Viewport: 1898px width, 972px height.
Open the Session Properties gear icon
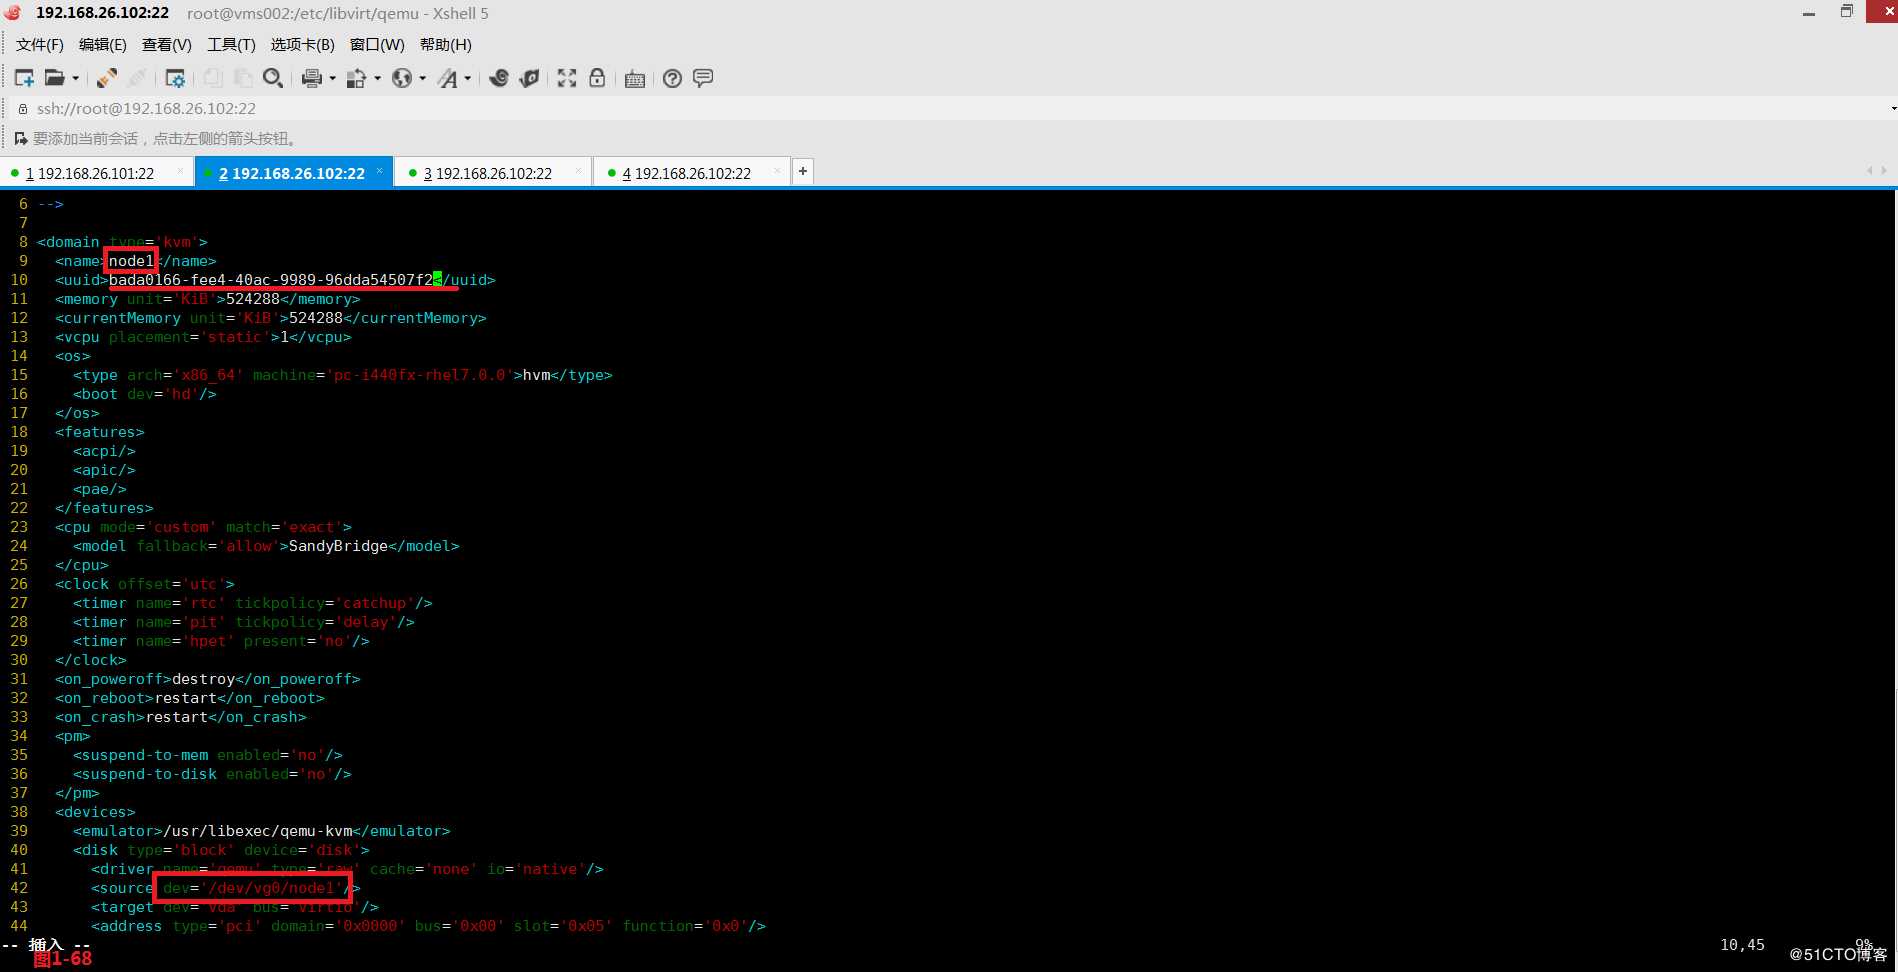(x=175, y=78)
